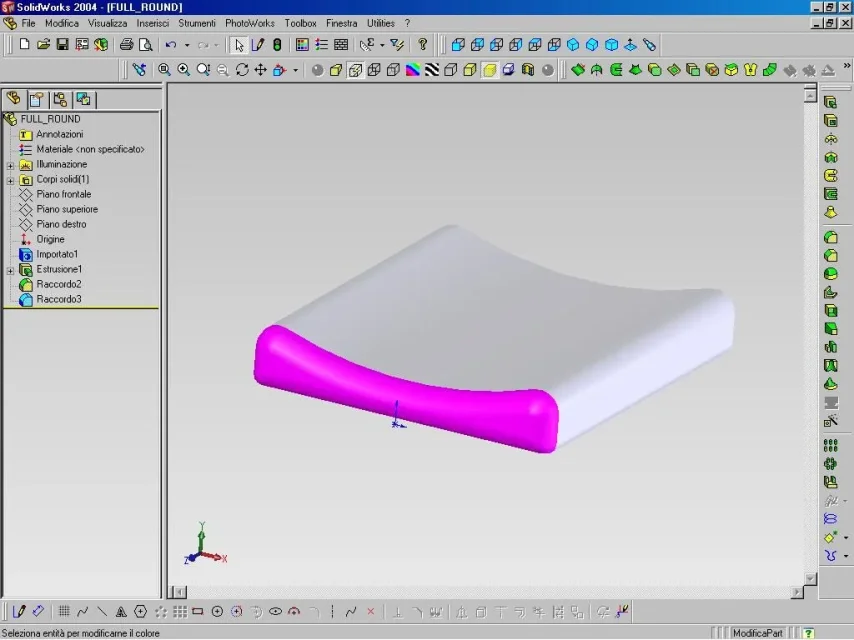Viewport: 854px width, 640px height.
Task: Create a new document with the blank page icon
Action: [24, 45]
